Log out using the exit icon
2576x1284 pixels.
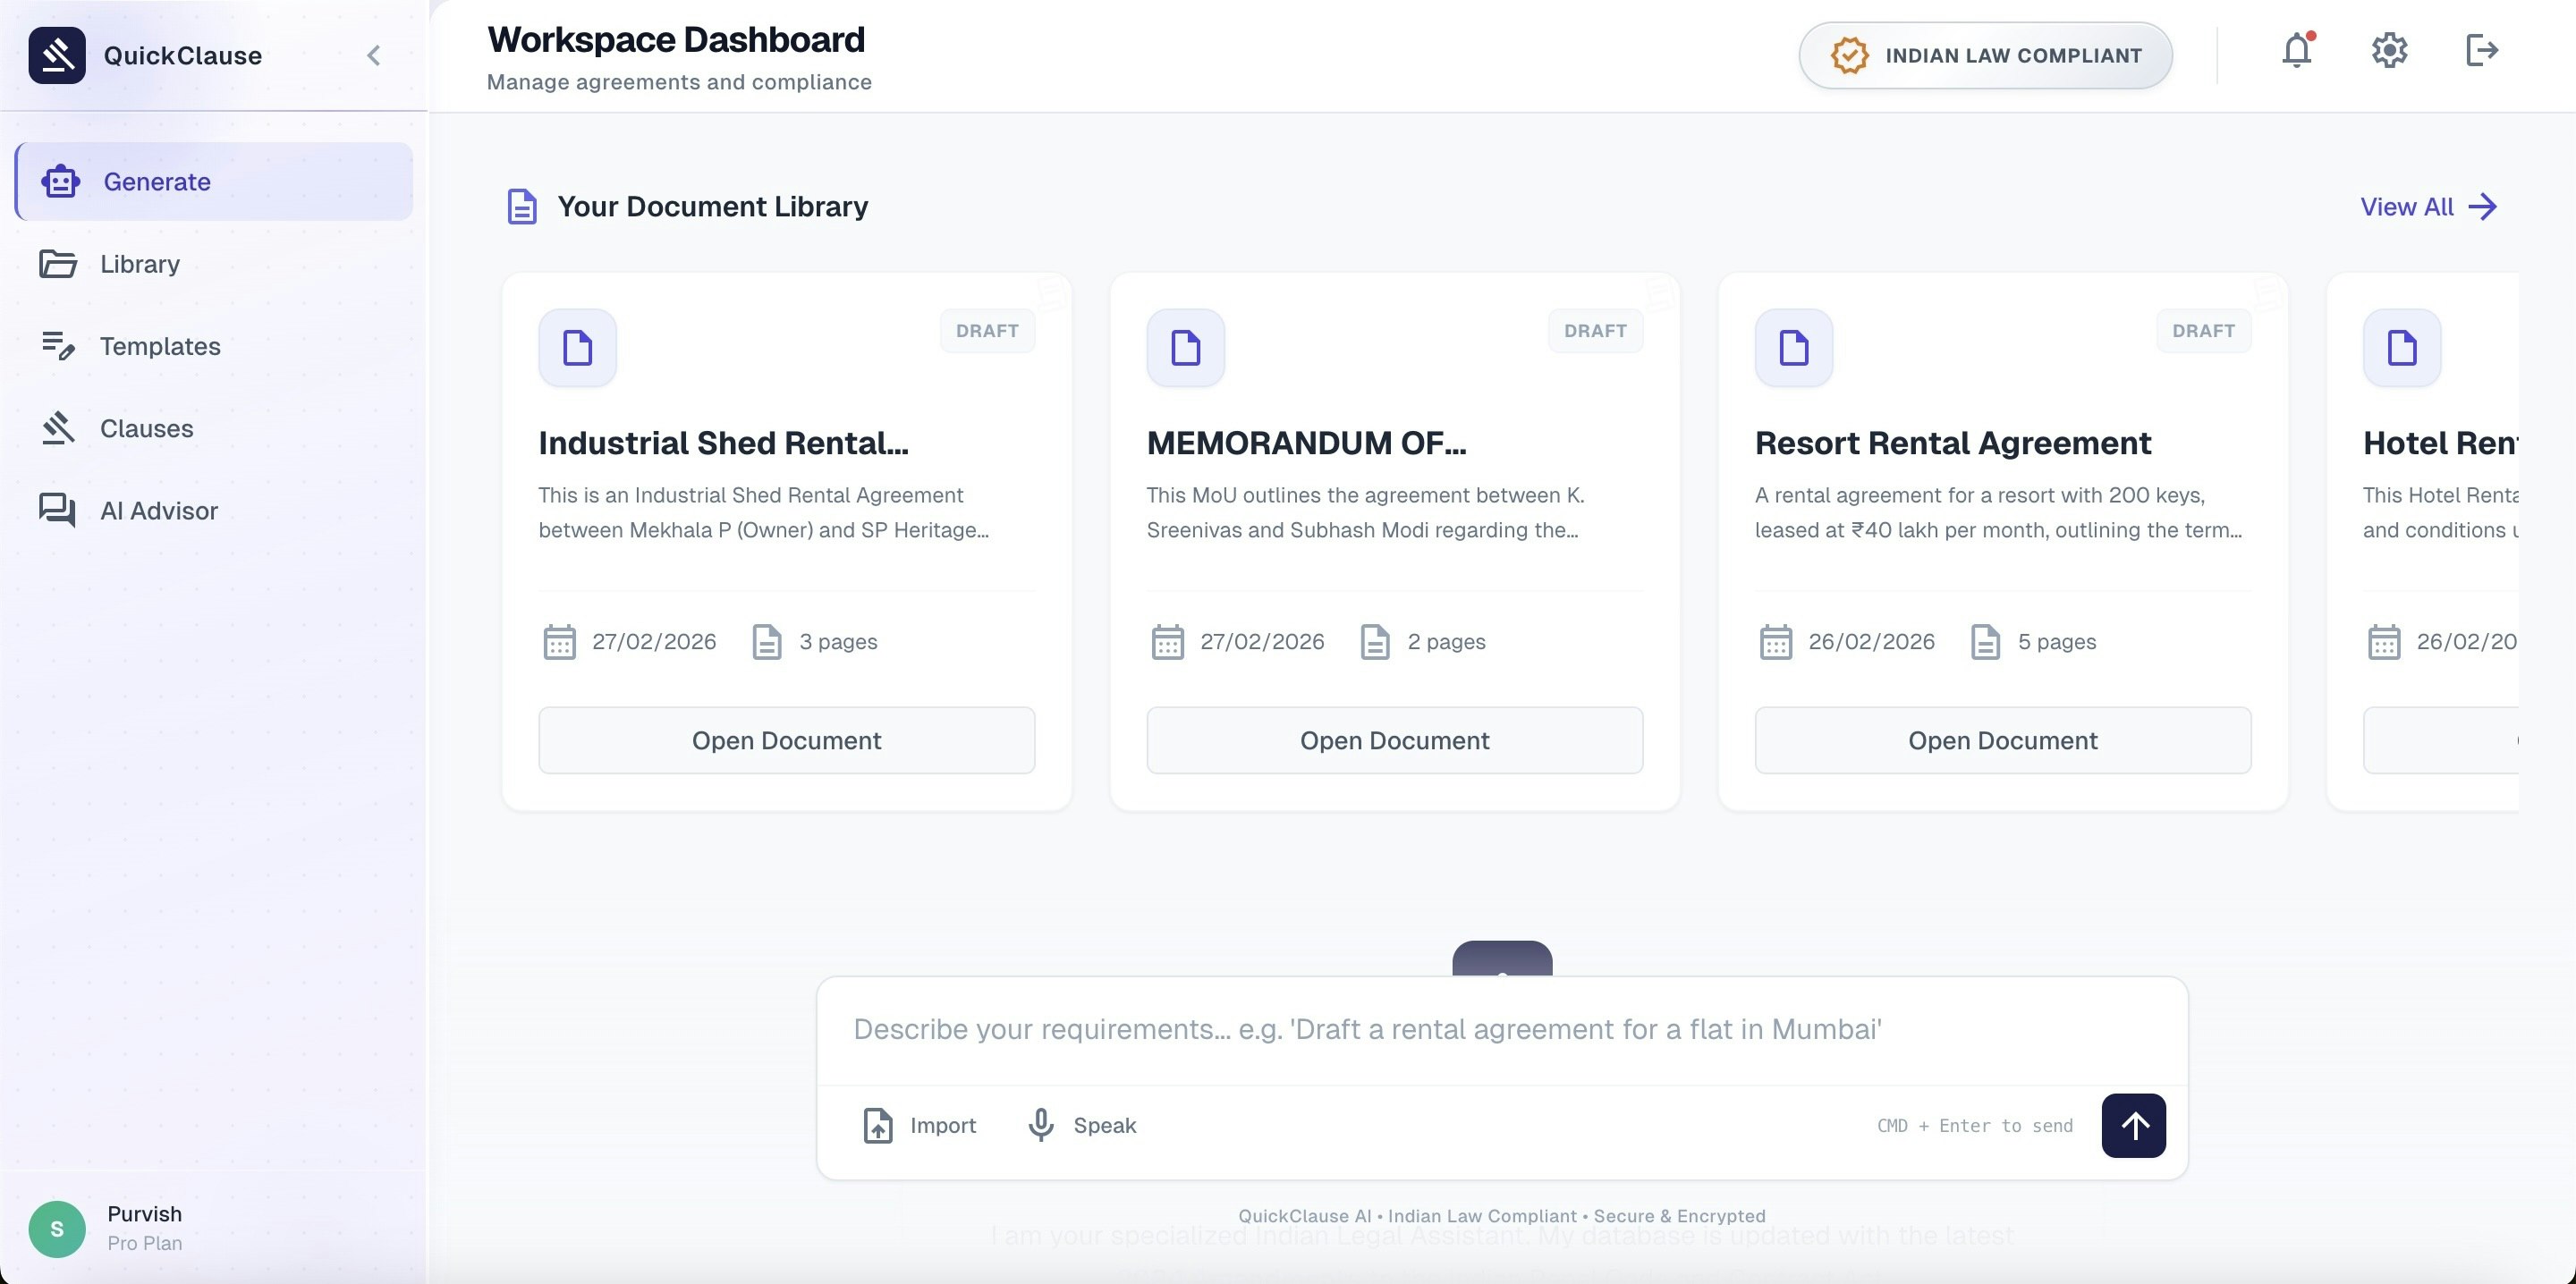click(2482, 51)
